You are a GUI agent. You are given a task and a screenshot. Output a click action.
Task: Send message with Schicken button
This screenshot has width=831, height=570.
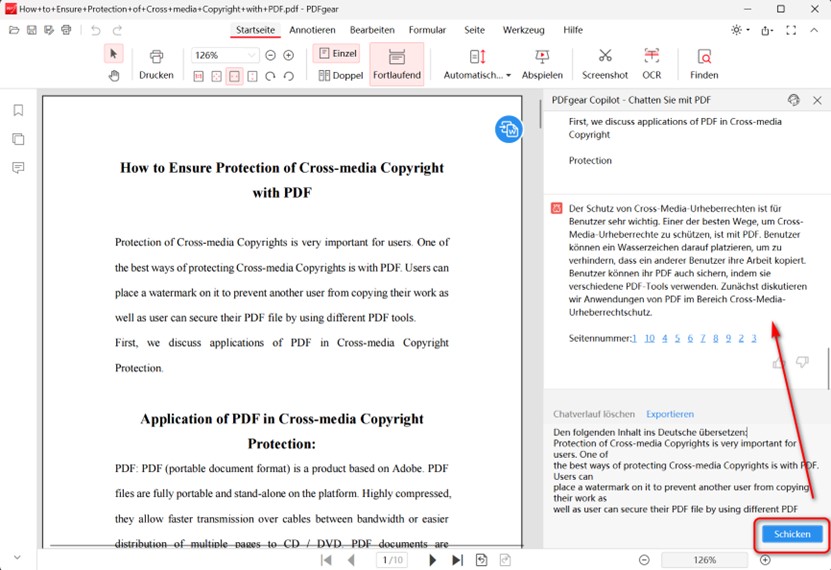792,534
